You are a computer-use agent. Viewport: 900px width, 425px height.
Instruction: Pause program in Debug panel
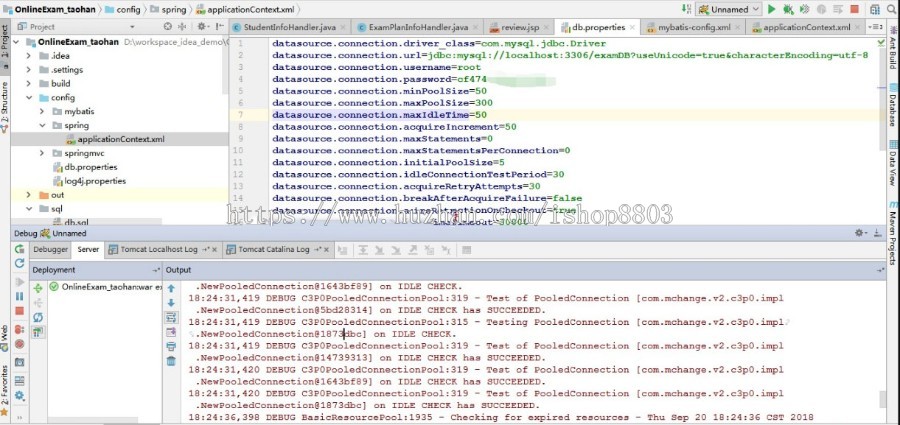20,296
